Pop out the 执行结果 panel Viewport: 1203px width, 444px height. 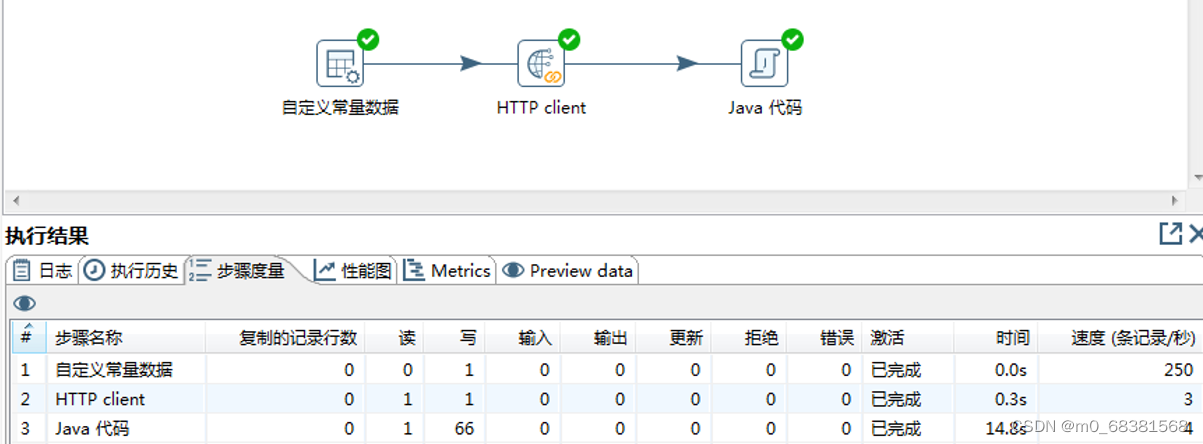pyautogui.click(x=1170, y=234)
